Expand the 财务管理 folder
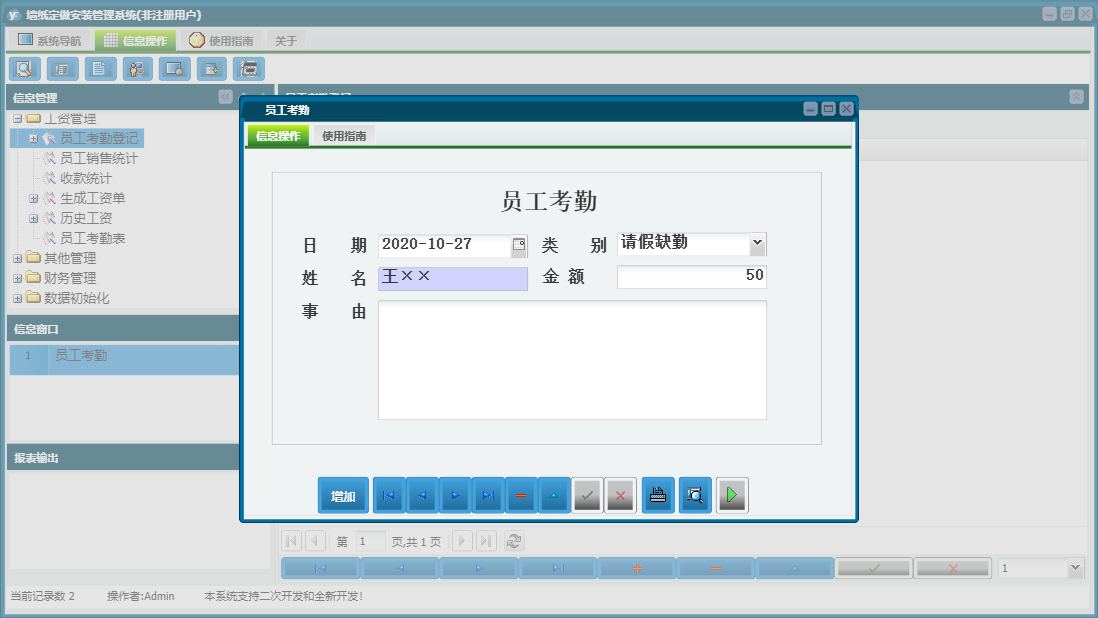The width and height of the screenshot is (1098, 618). click(18, 279)
